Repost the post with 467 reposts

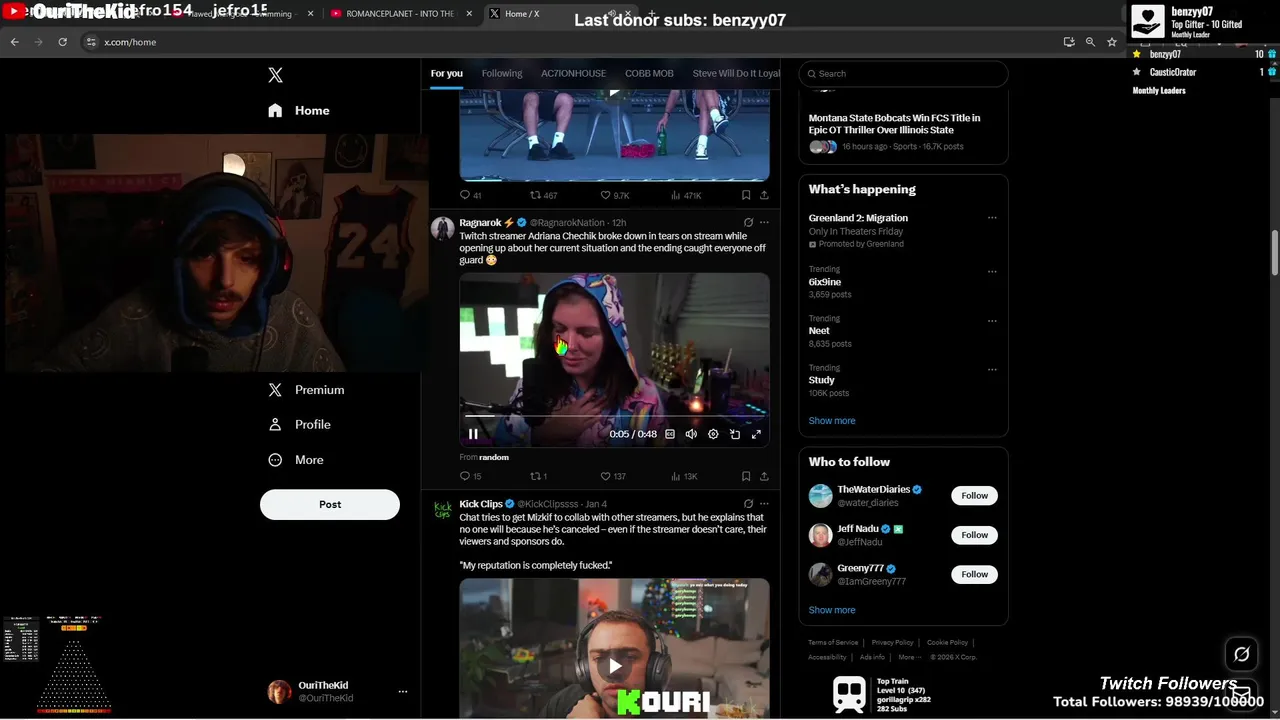pos(543,196)
